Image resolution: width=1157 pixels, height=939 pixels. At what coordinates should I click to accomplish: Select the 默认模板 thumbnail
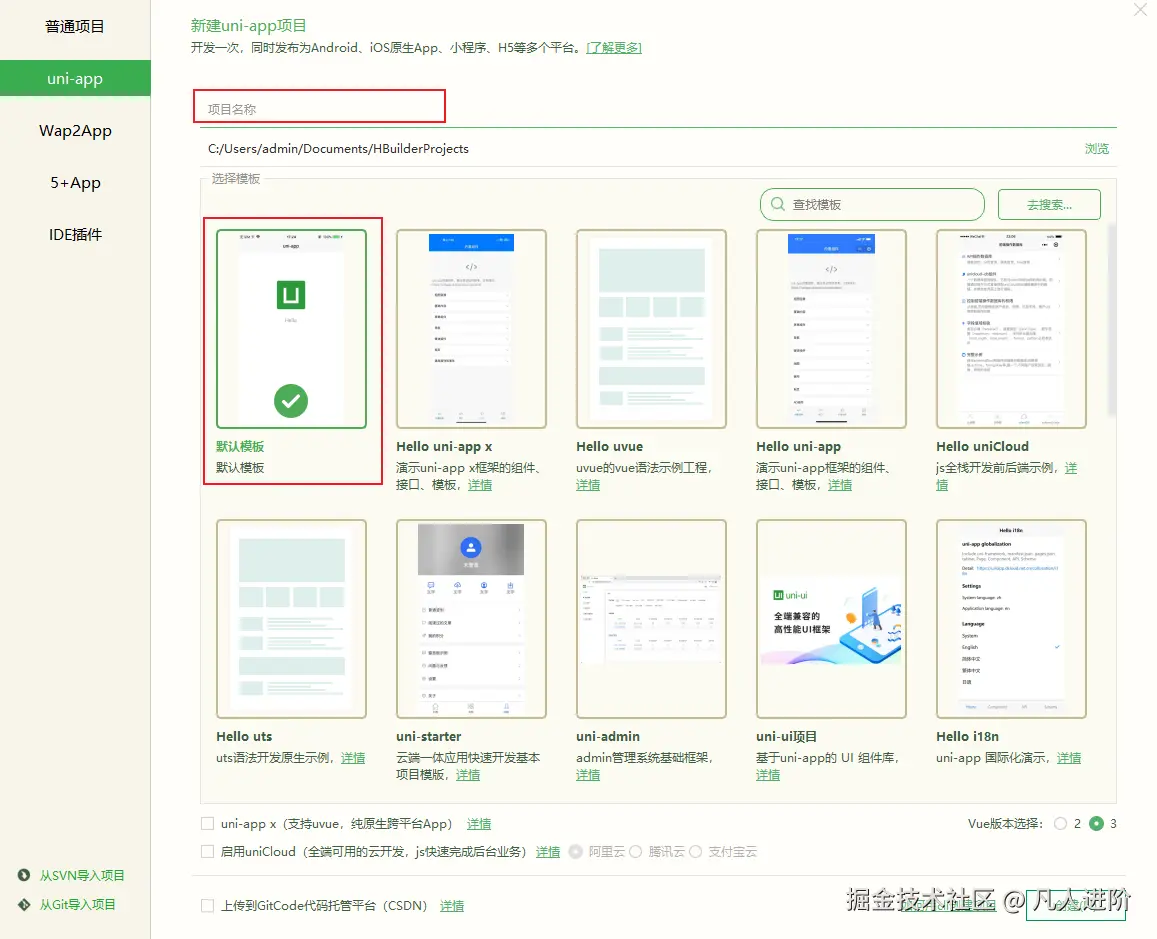coord(291,329)
